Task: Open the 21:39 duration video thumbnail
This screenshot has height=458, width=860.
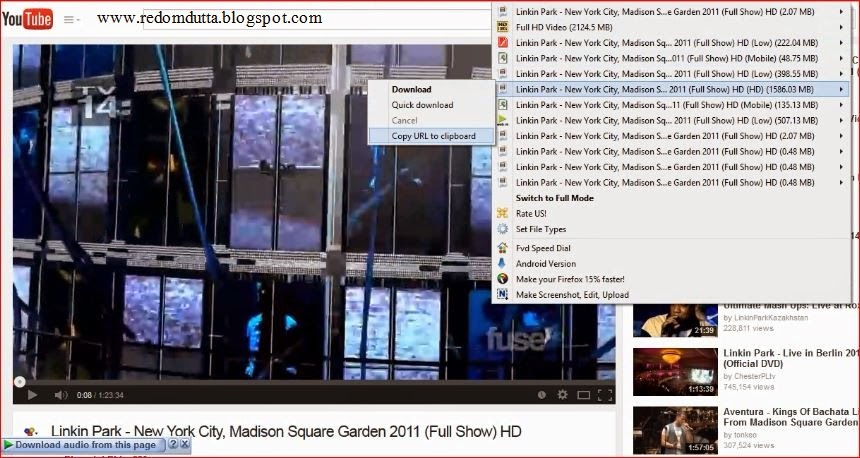Action: [x=675, y=320]
